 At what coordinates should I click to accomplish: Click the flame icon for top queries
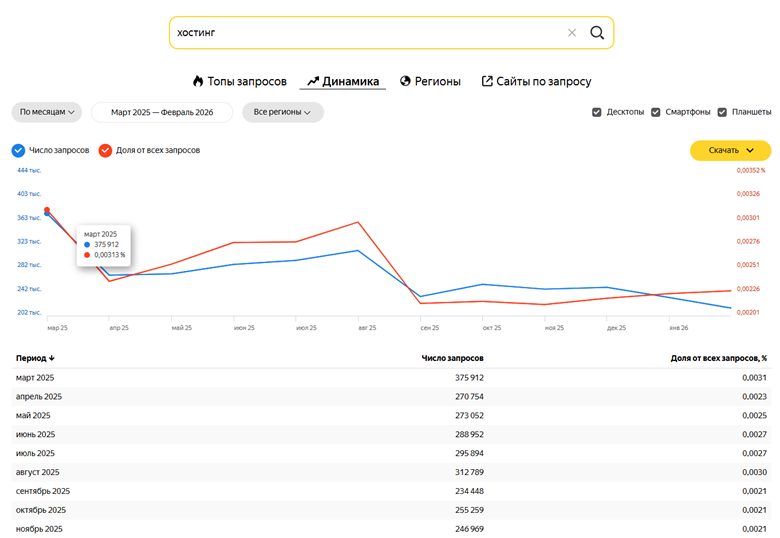coord(198,81)
